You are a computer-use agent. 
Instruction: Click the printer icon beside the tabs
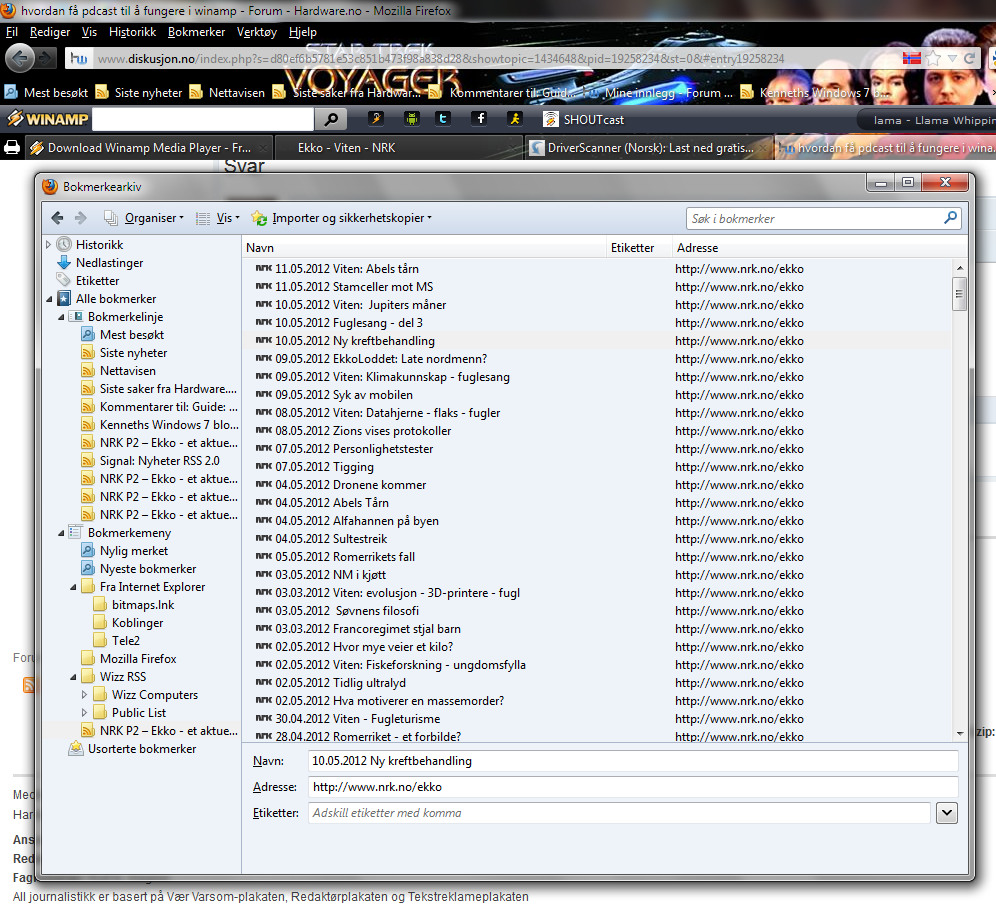coord(11,147)
